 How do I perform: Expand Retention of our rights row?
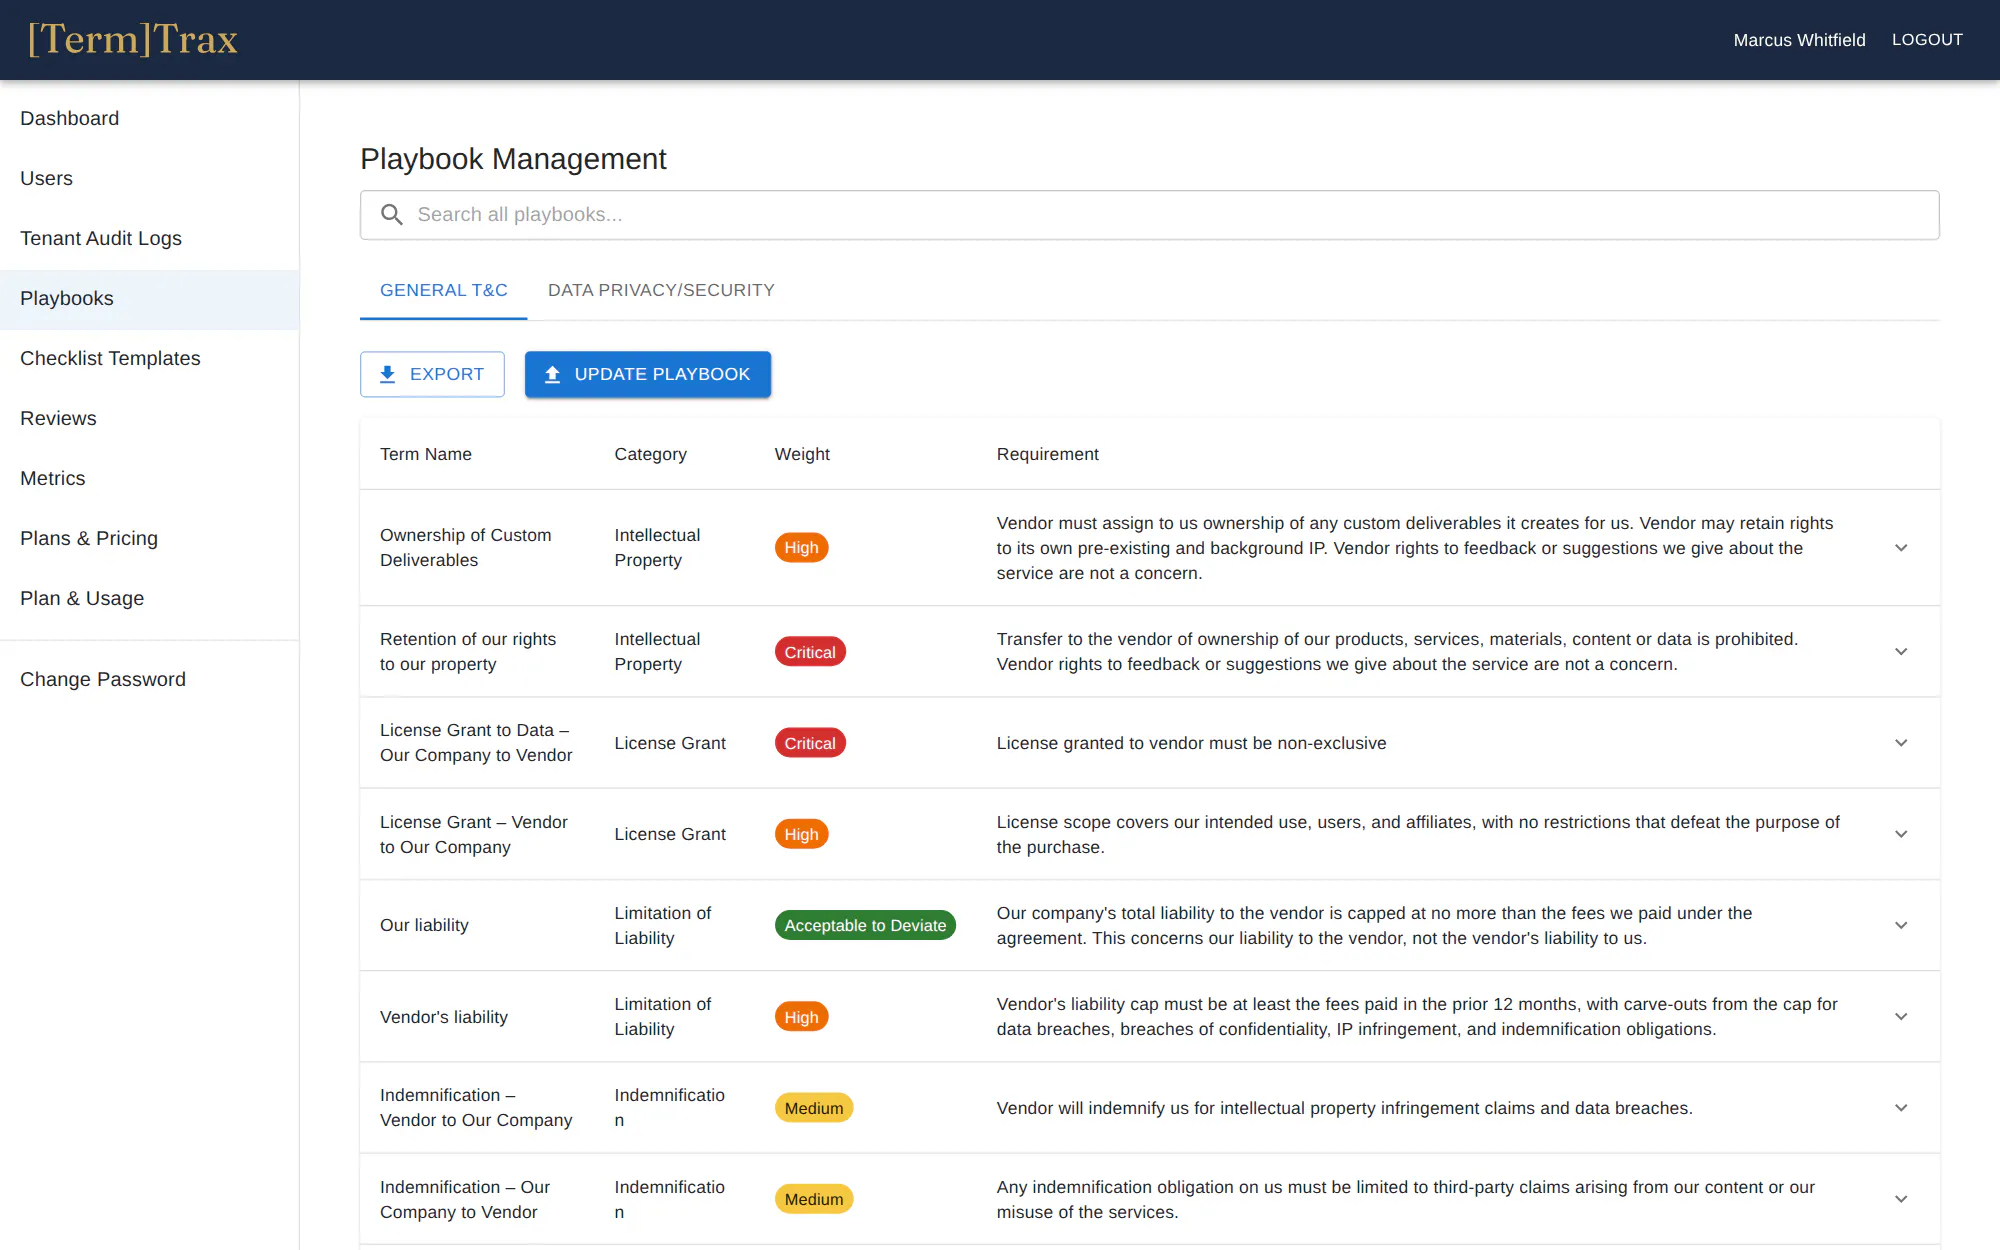[1901, 652]
